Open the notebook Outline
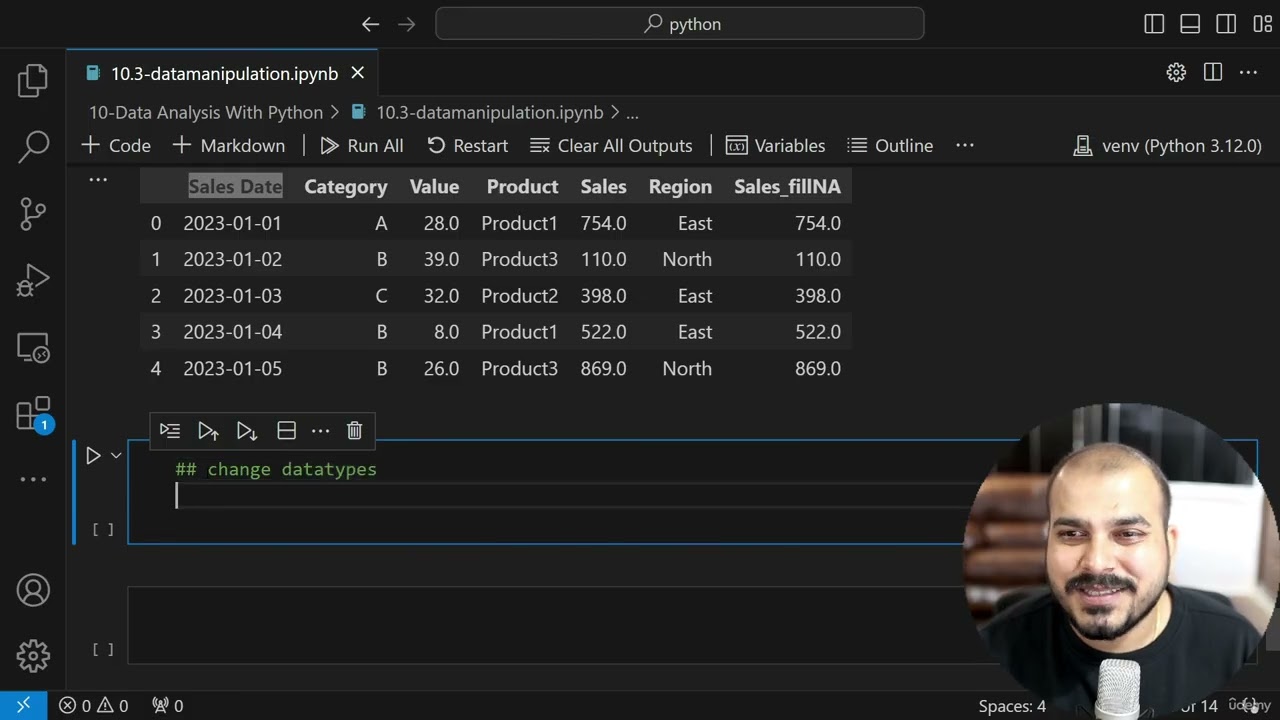 tap(890, 145)
